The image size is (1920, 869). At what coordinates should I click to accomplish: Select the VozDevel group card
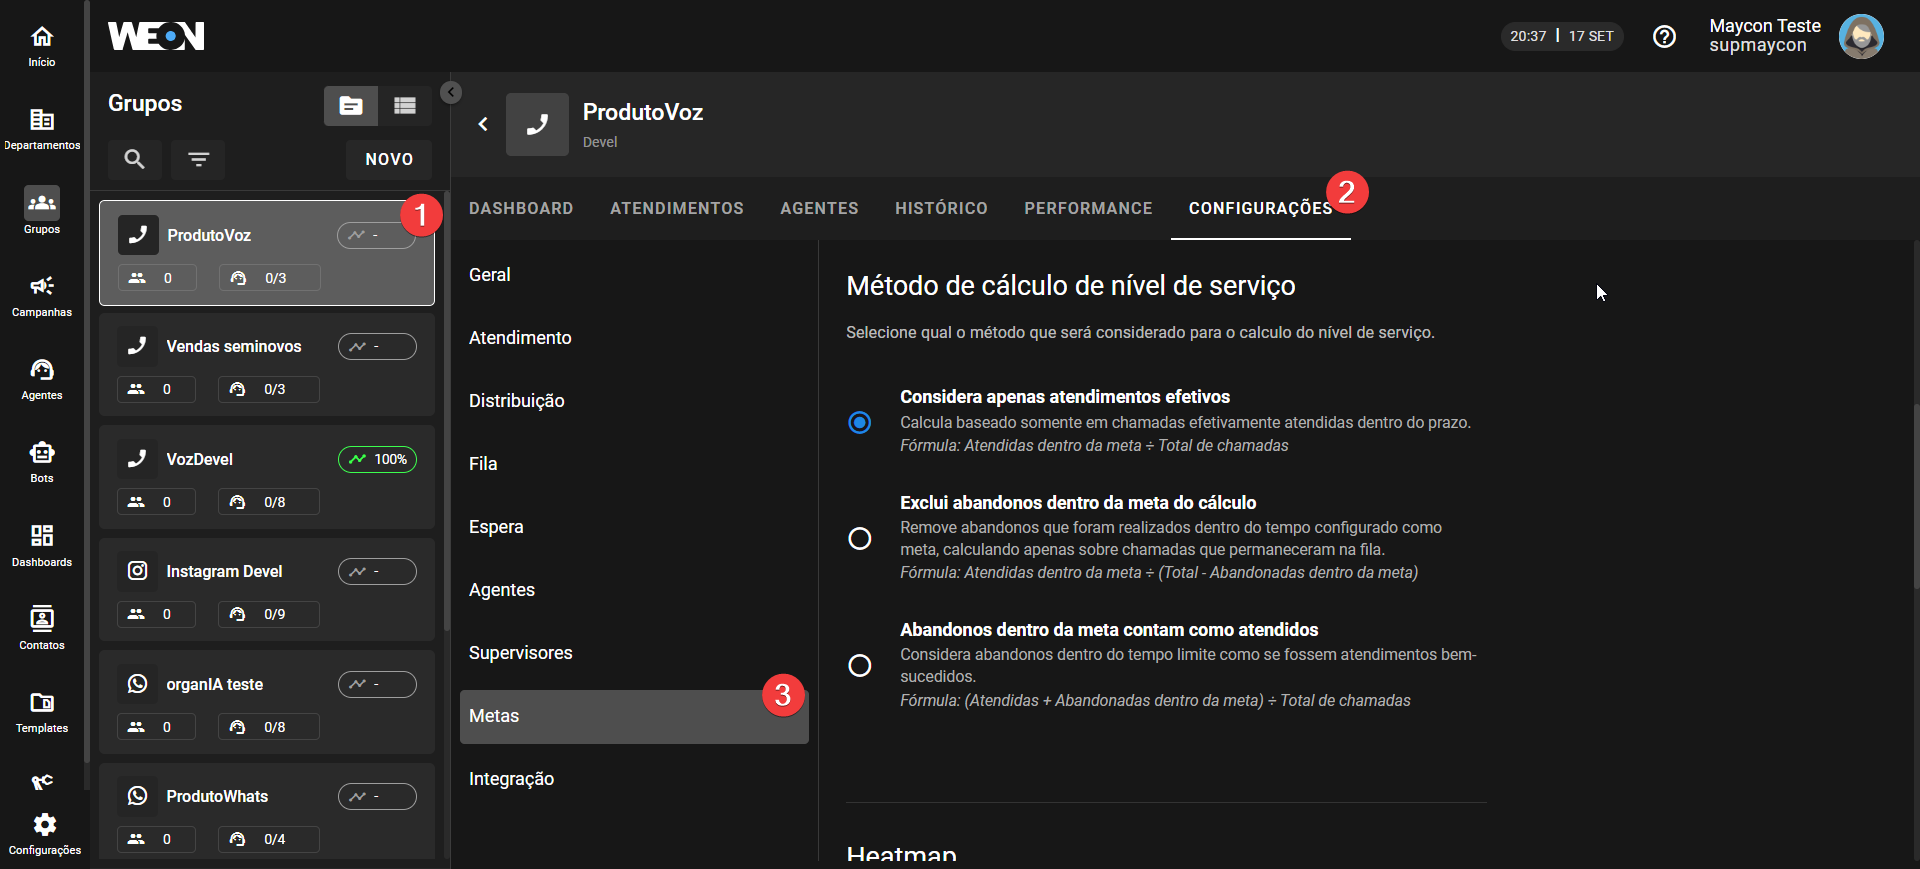point(267,477)
